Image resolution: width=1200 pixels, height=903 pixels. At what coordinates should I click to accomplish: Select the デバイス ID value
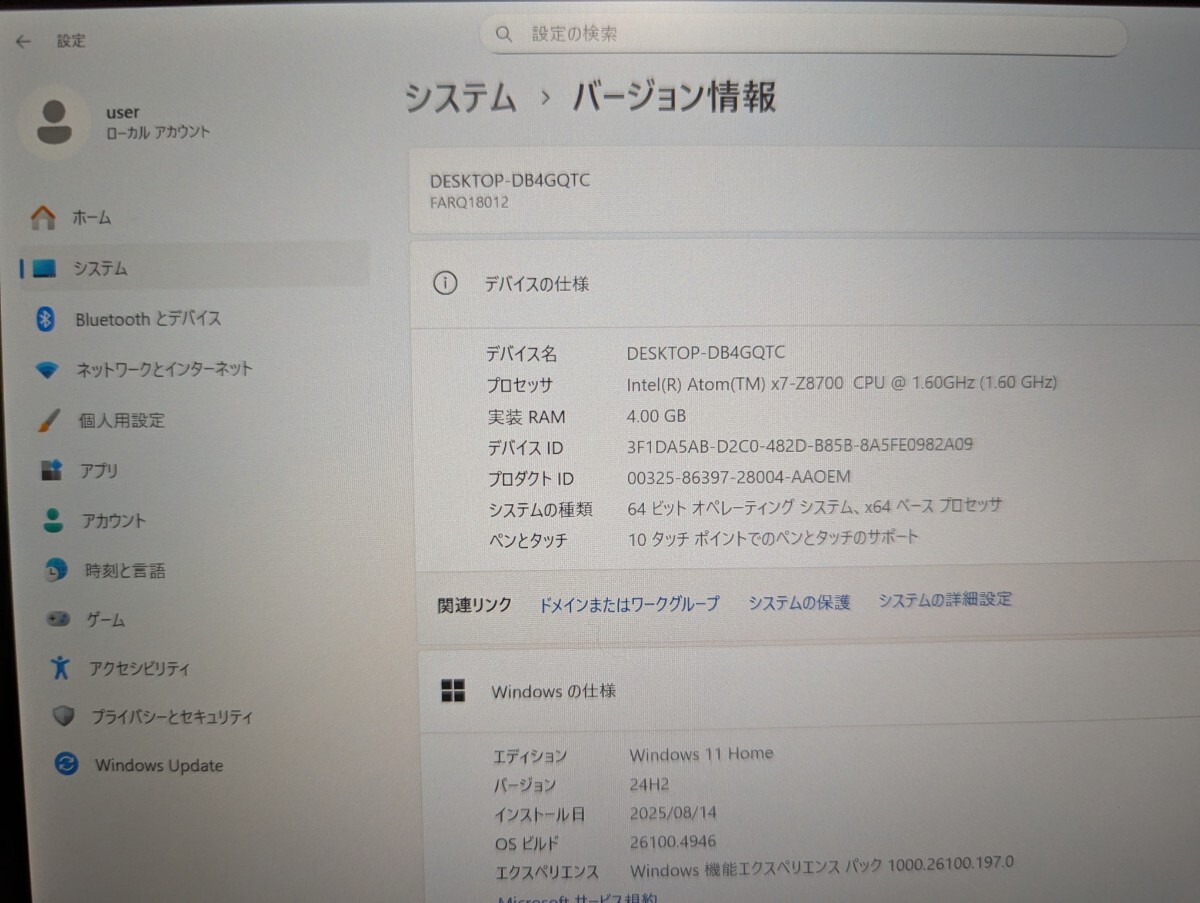[x=800, y=444]
